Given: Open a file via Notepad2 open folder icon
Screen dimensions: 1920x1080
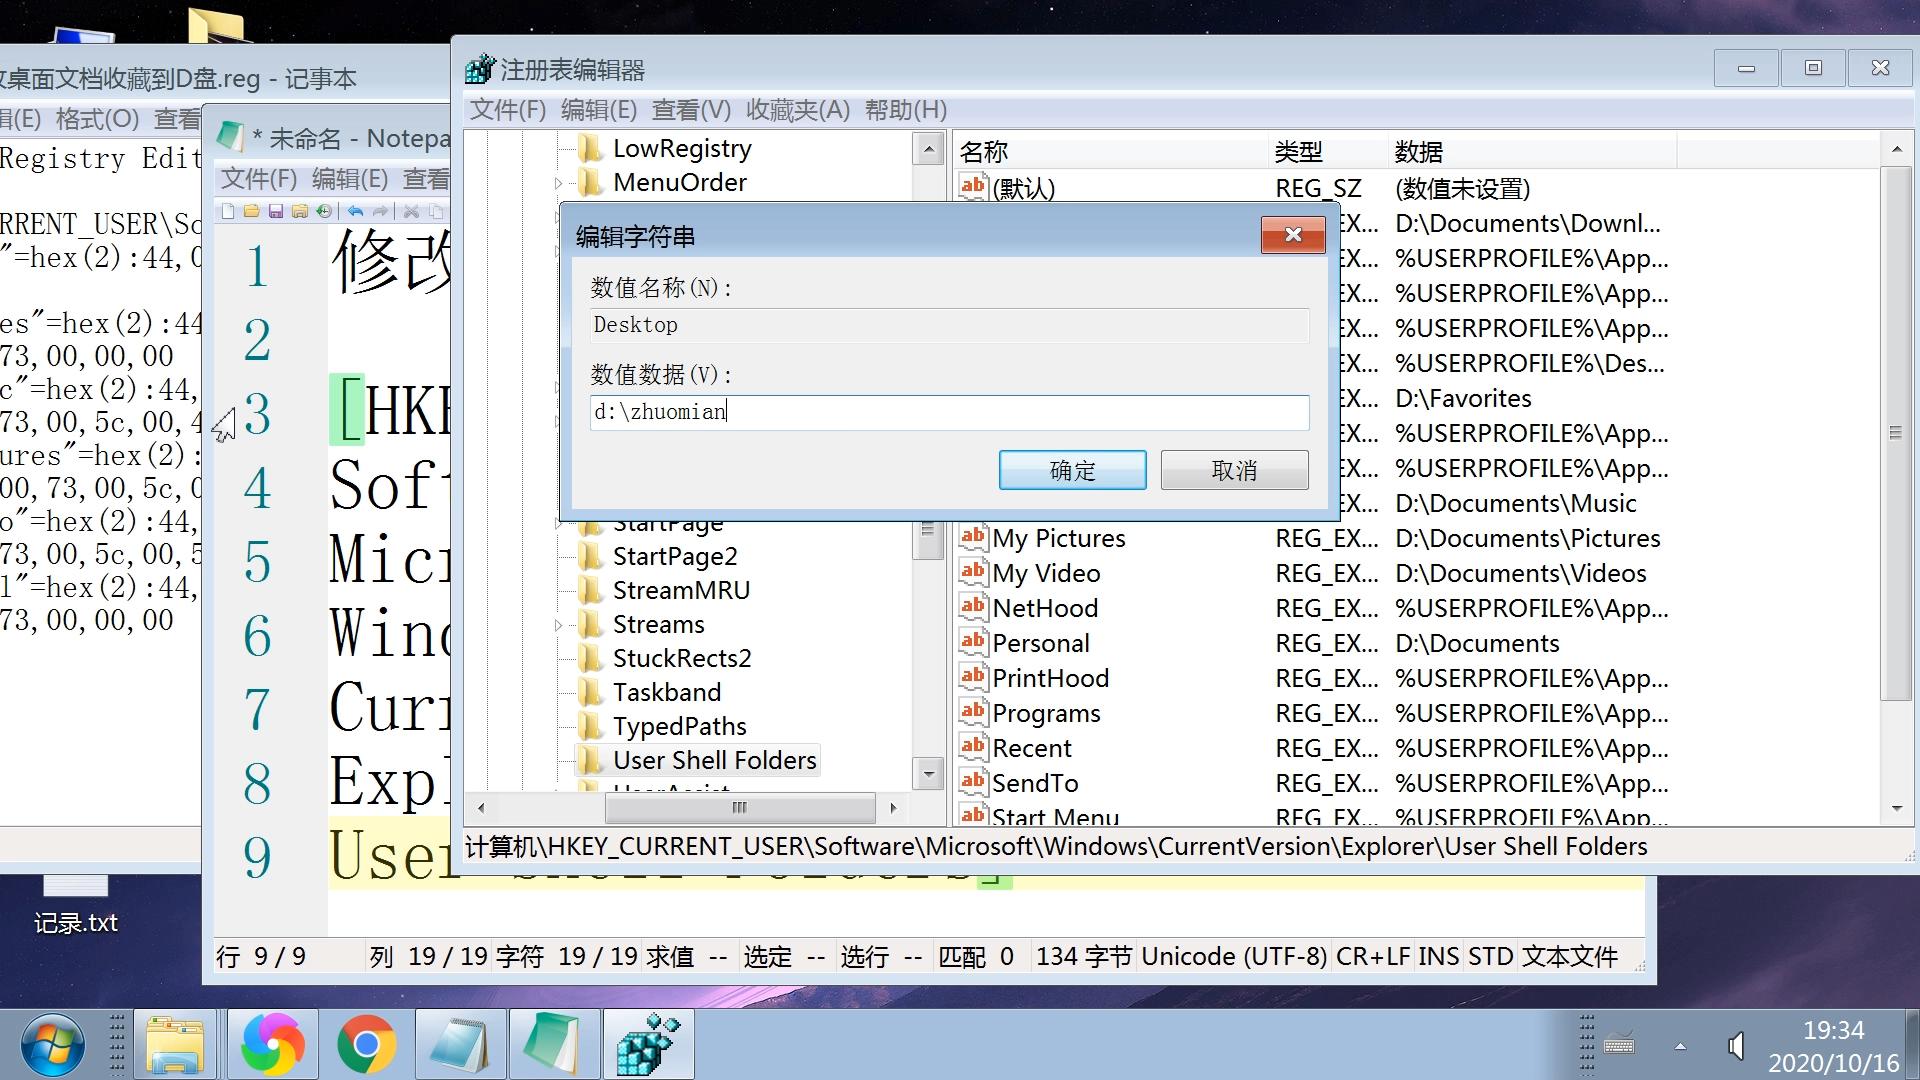Looking at the screenshot, I should tap(251, 211).
